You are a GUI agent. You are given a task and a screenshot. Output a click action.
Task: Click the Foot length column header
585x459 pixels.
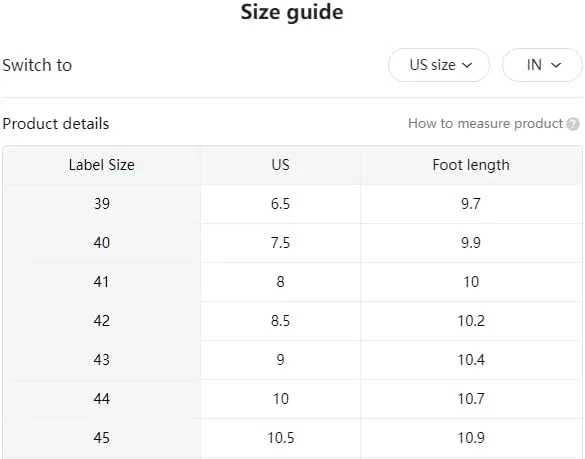[471, 165]
